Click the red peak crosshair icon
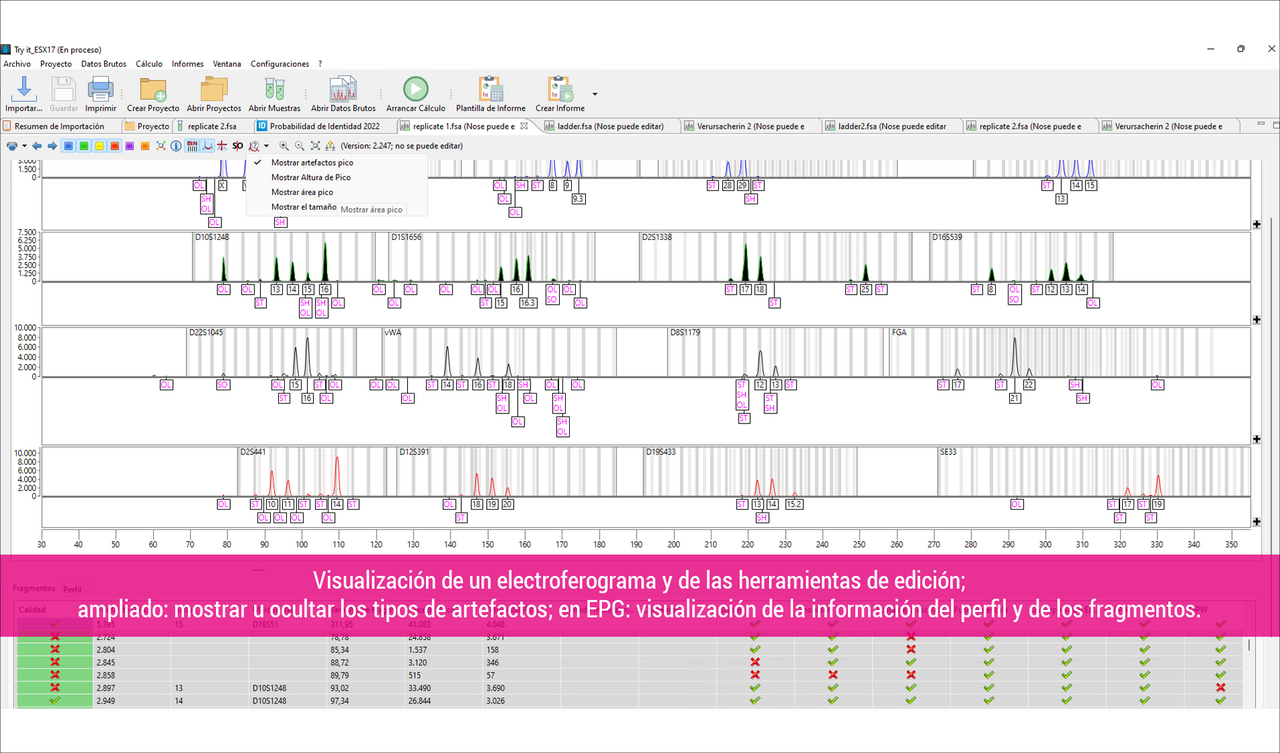 (x=222, y=146)
